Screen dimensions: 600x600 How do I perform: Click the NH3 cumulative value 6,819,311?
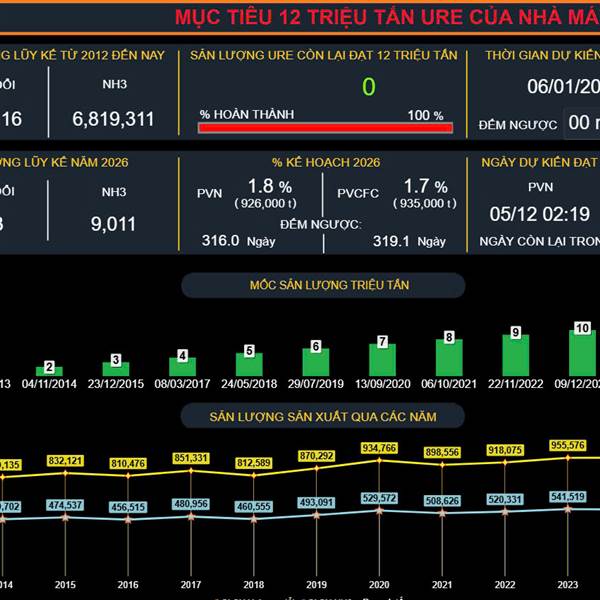[x=113, y=119]
